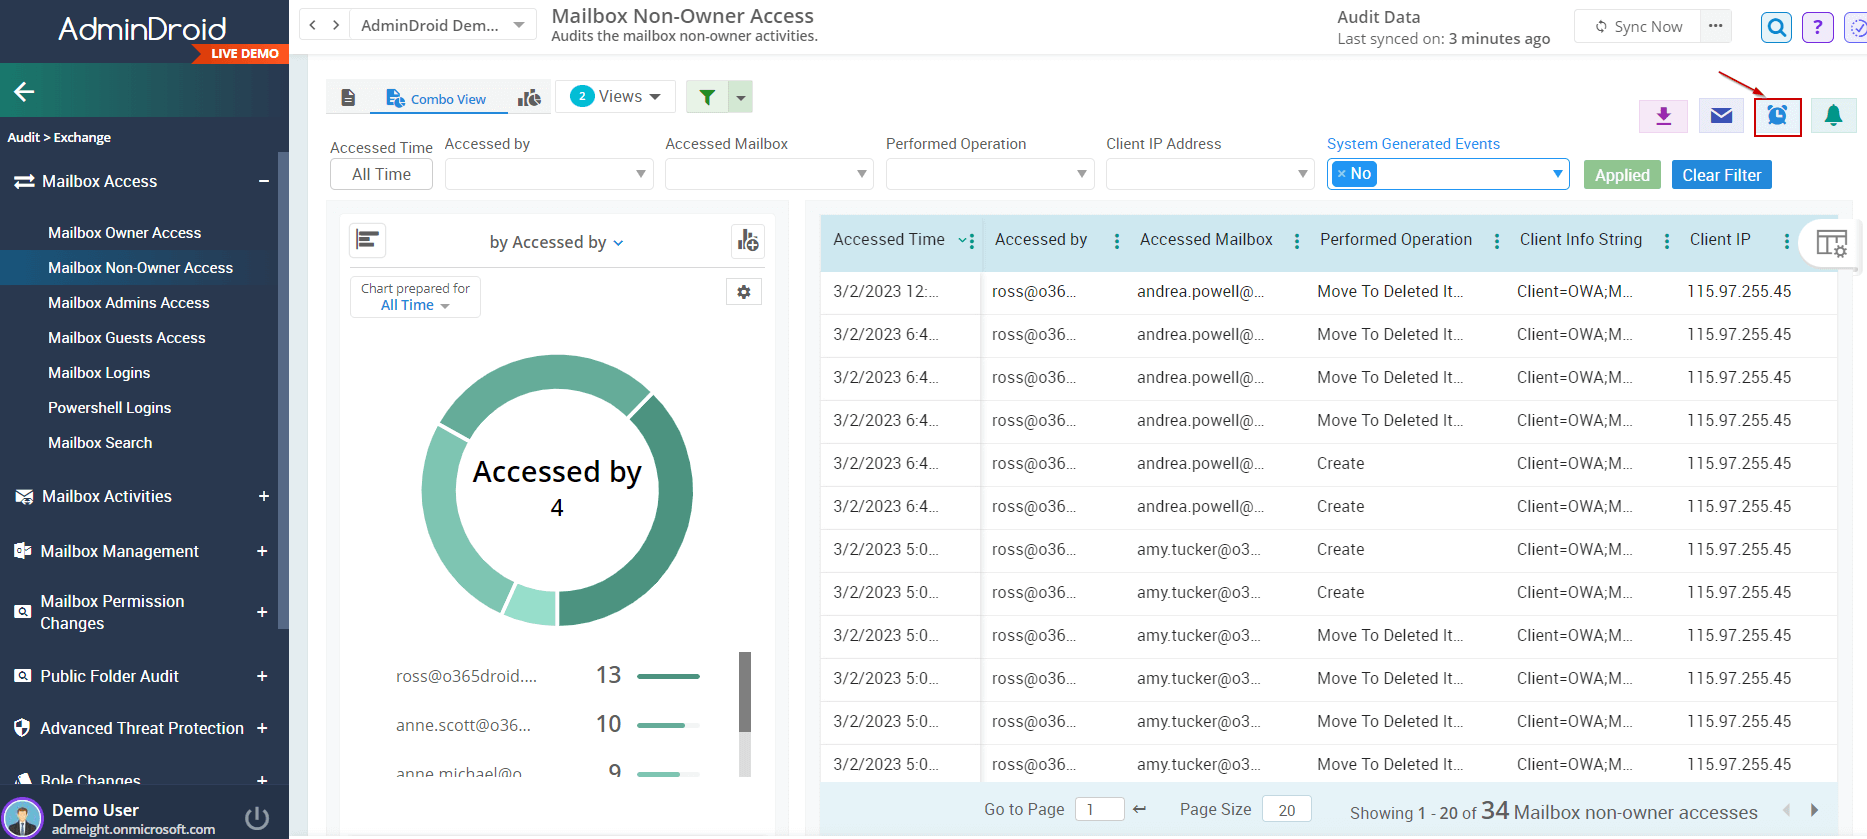Click the schedule report alarm clock icon
This screenshot has height=839, width=1867.
pos(1777,116)
